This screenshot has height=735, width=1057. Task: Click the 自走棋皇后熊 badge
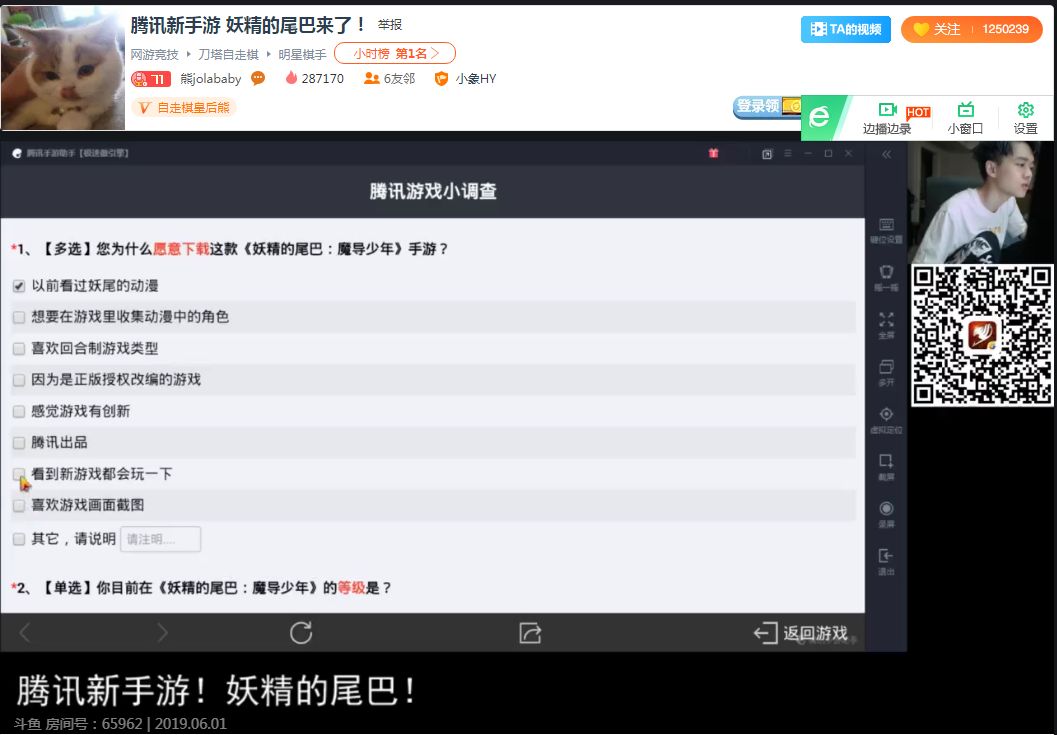(x=184, y=107)
